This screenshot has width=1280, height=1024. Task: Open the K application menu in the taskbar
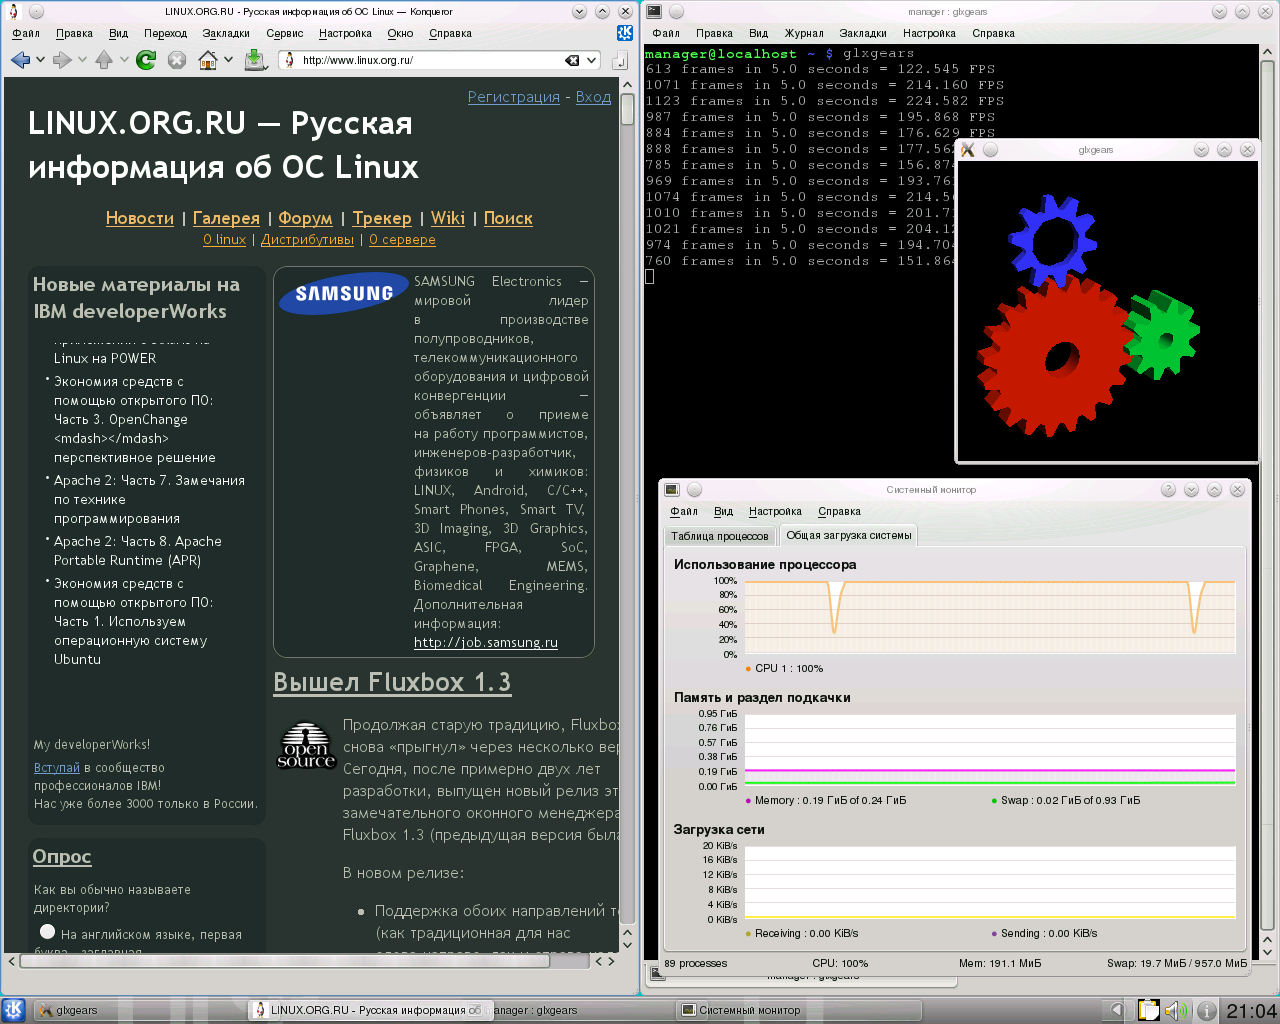[x=13, y=1010]
